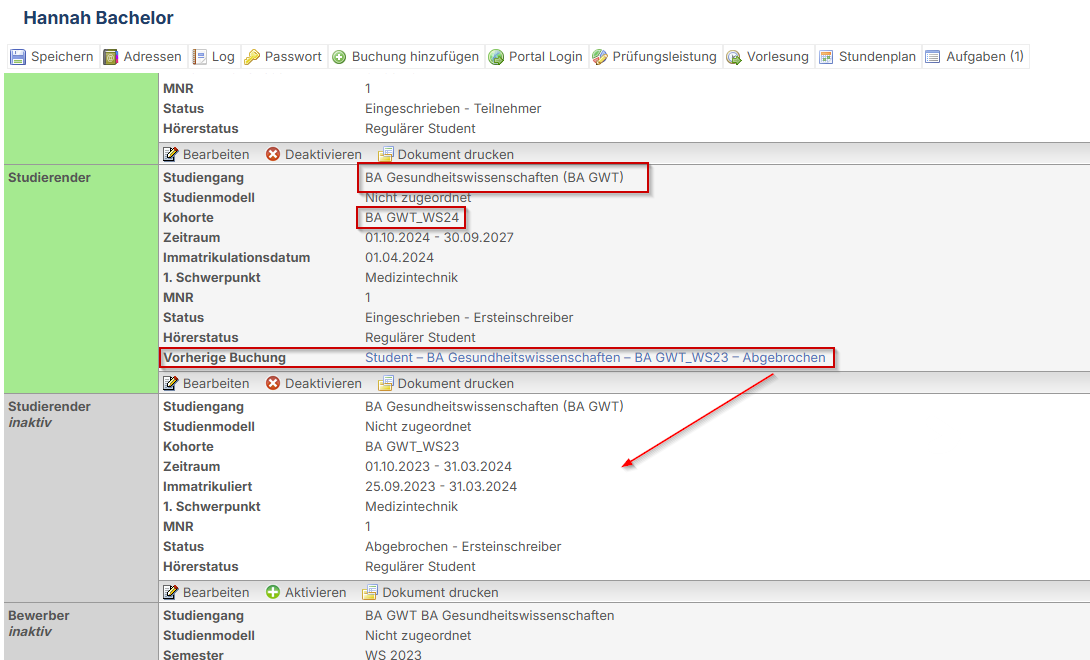Edit the BA GWT_WS24 student booking
Screen dimensions: 1090x660
point(206,384)
